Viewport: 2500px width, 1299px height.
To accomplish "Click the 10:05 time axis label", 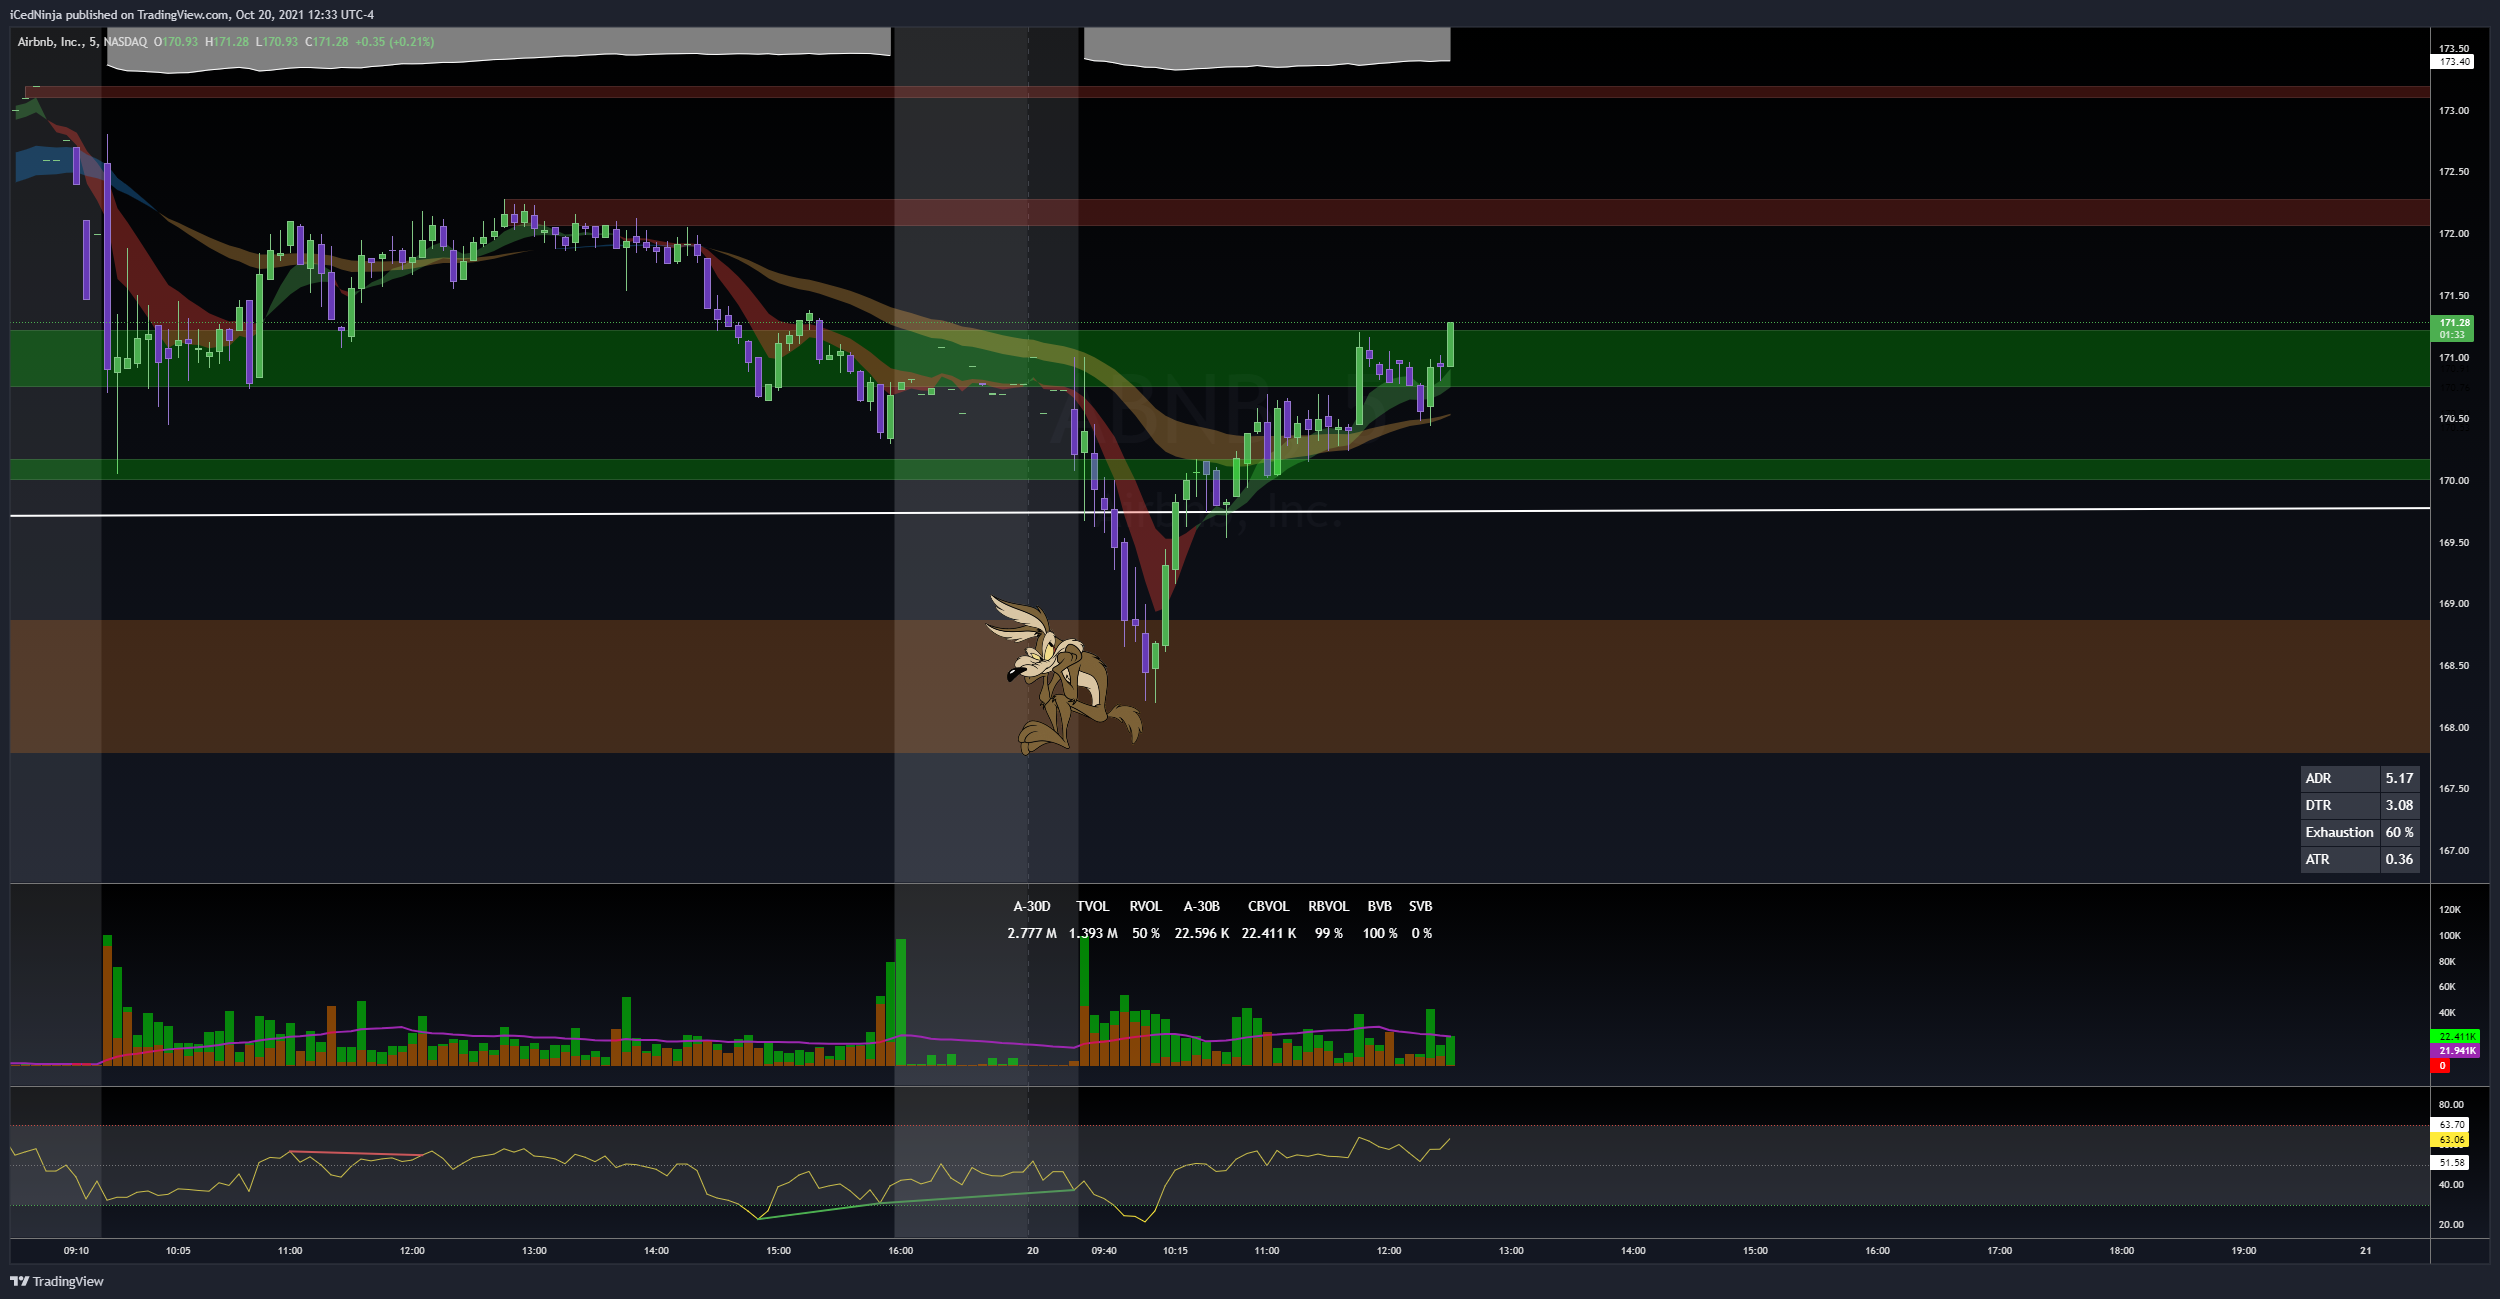I will 178,1251.
